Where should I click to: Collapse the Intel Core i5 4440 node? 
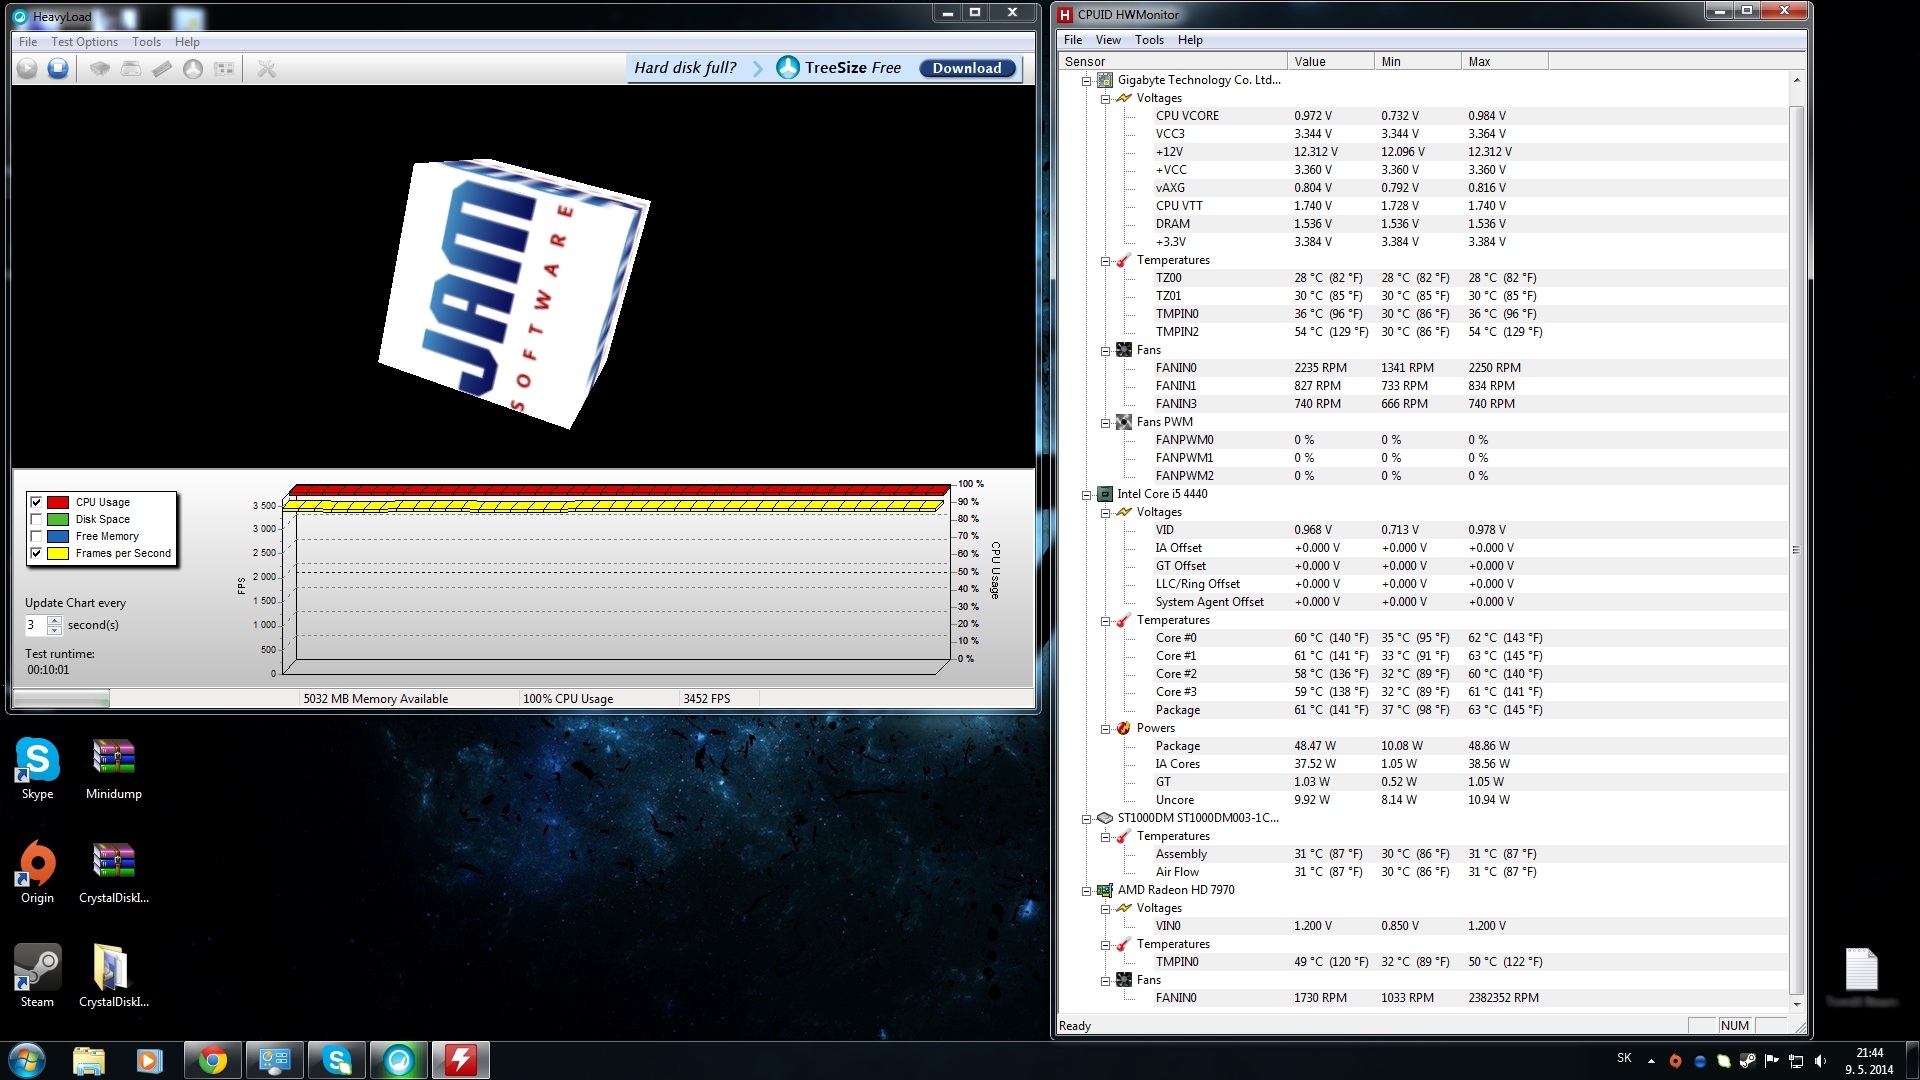[1086, 494]
